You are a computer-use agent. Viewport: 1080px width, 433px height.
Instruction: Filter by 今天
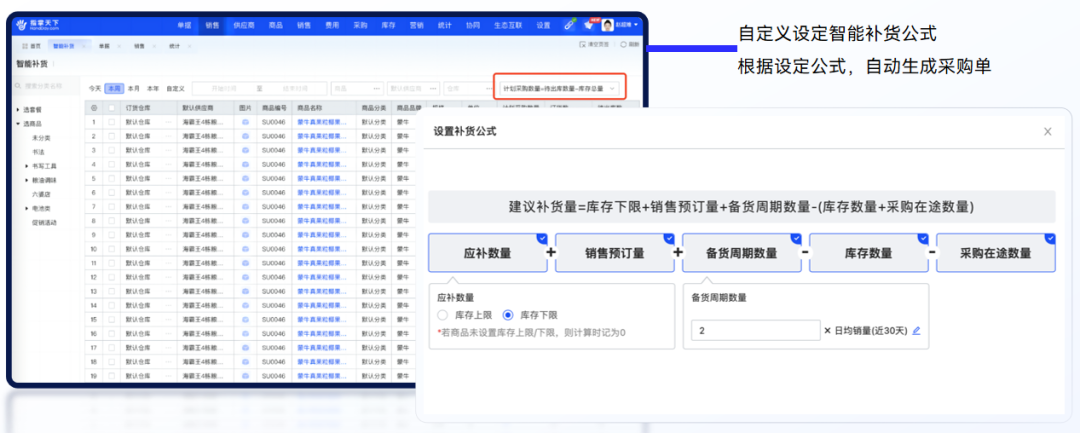[x=95, y=89]
